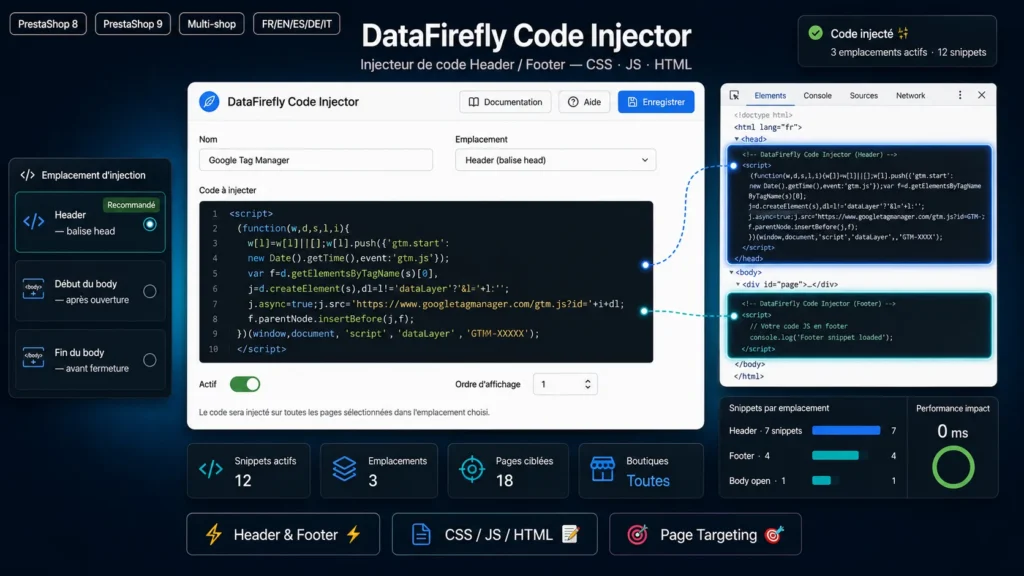The image size is (1024, 576).
Task: Click the Boutiques shop icon
Action: coord(602,470)
